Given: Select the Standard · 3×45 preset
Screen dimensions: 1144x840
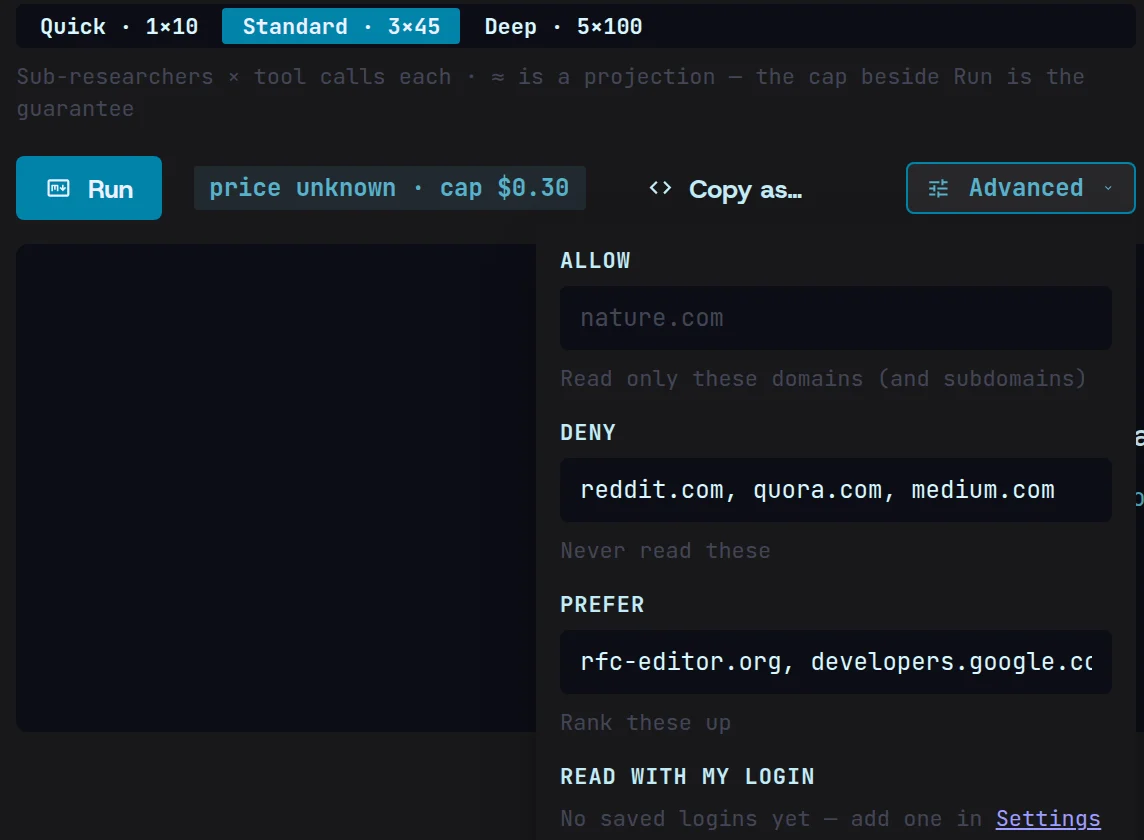Looking at the screenshot, I should click(341, 27).
